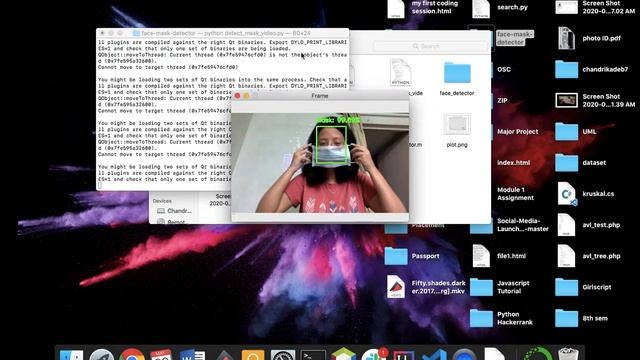This screenshot has width=640, height=360.
Task: Minimize the Frame video window
Action: (x=247, y=96)
